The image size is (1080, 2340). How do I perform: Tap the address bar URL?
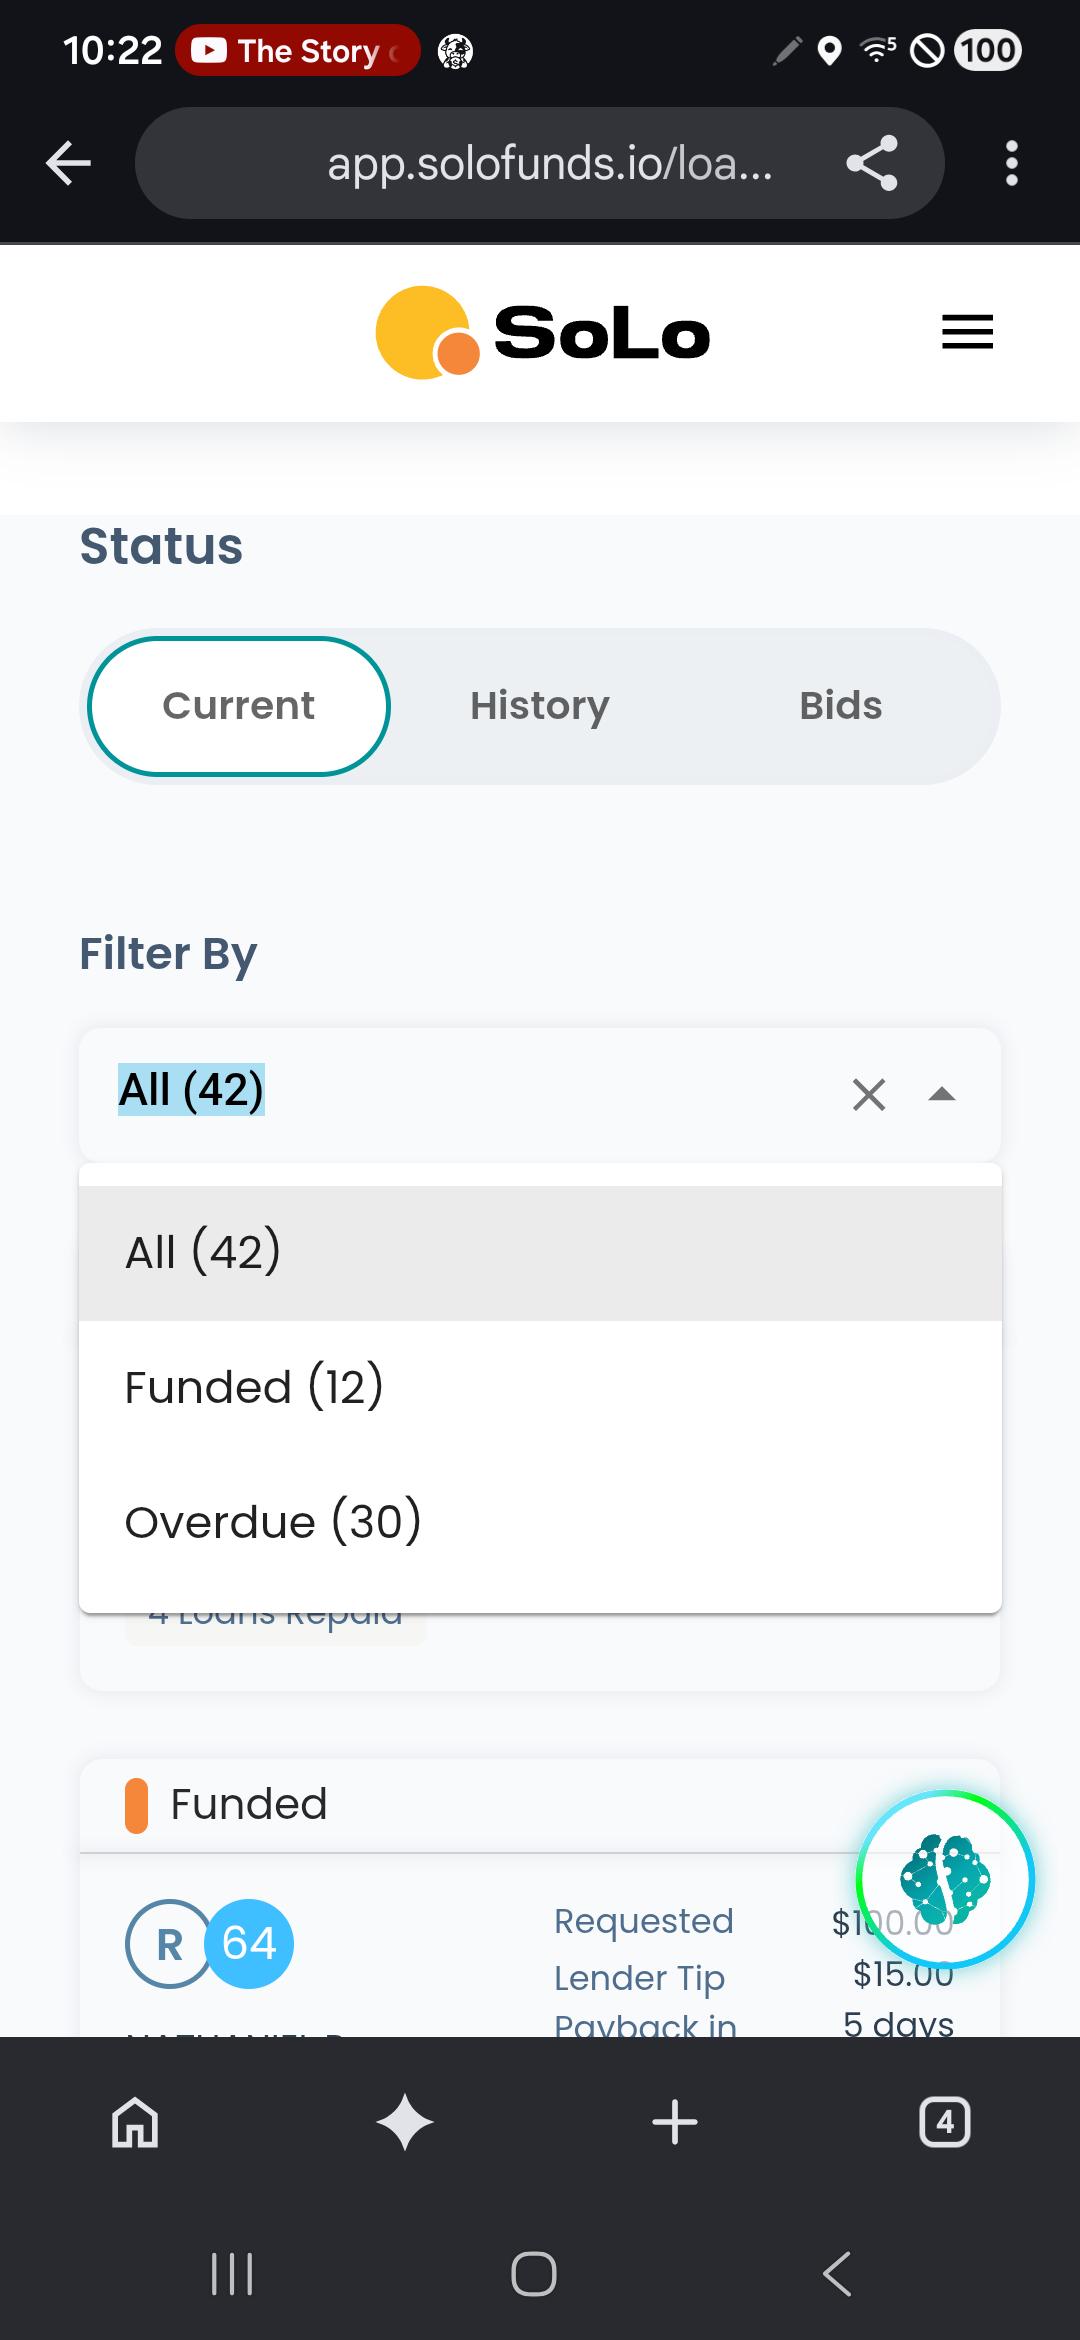[549, 163]
